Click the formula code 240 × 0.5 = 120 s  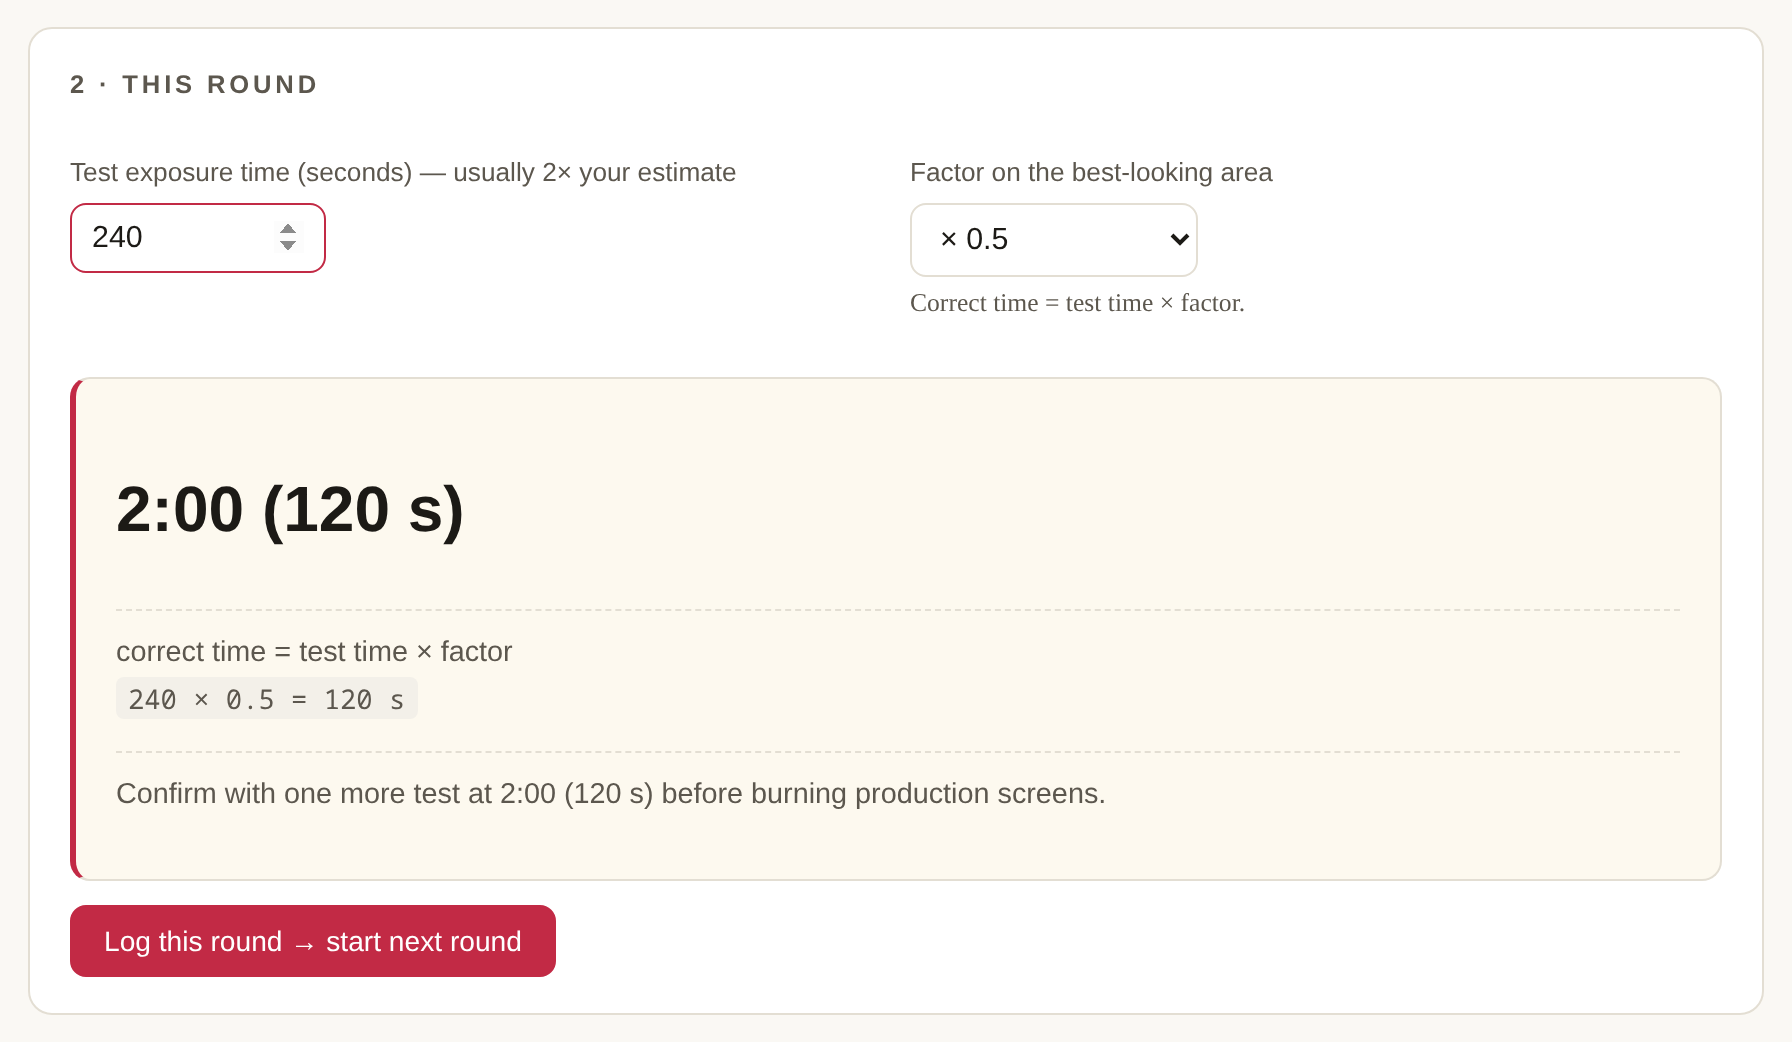coord(267,699)
